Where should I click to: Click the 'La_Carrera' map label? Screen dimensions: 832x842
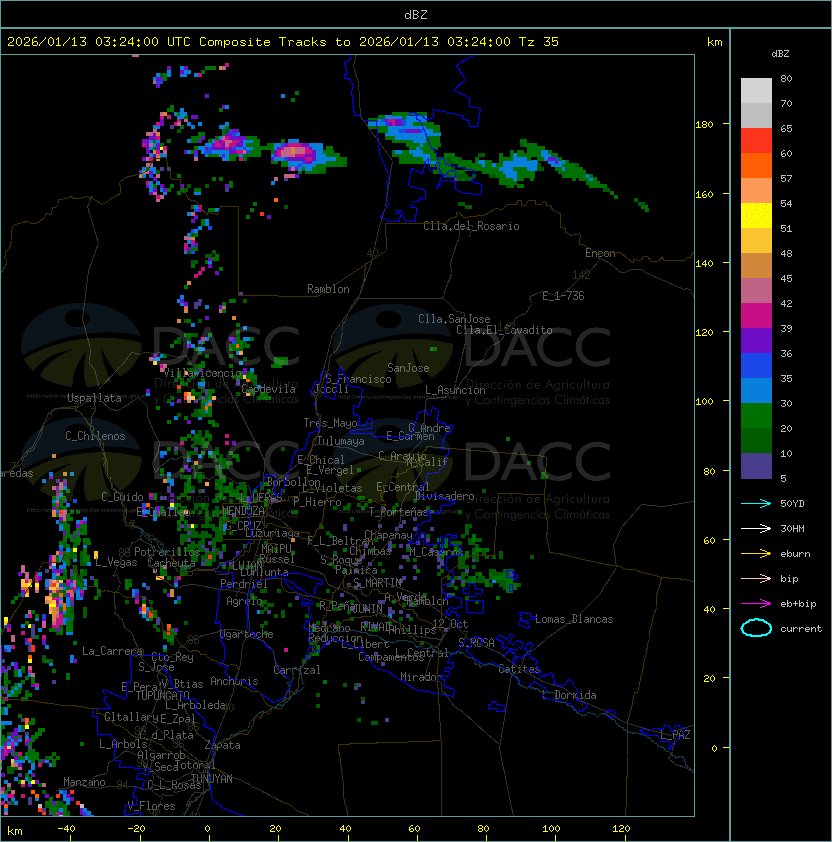pos(112,651)
